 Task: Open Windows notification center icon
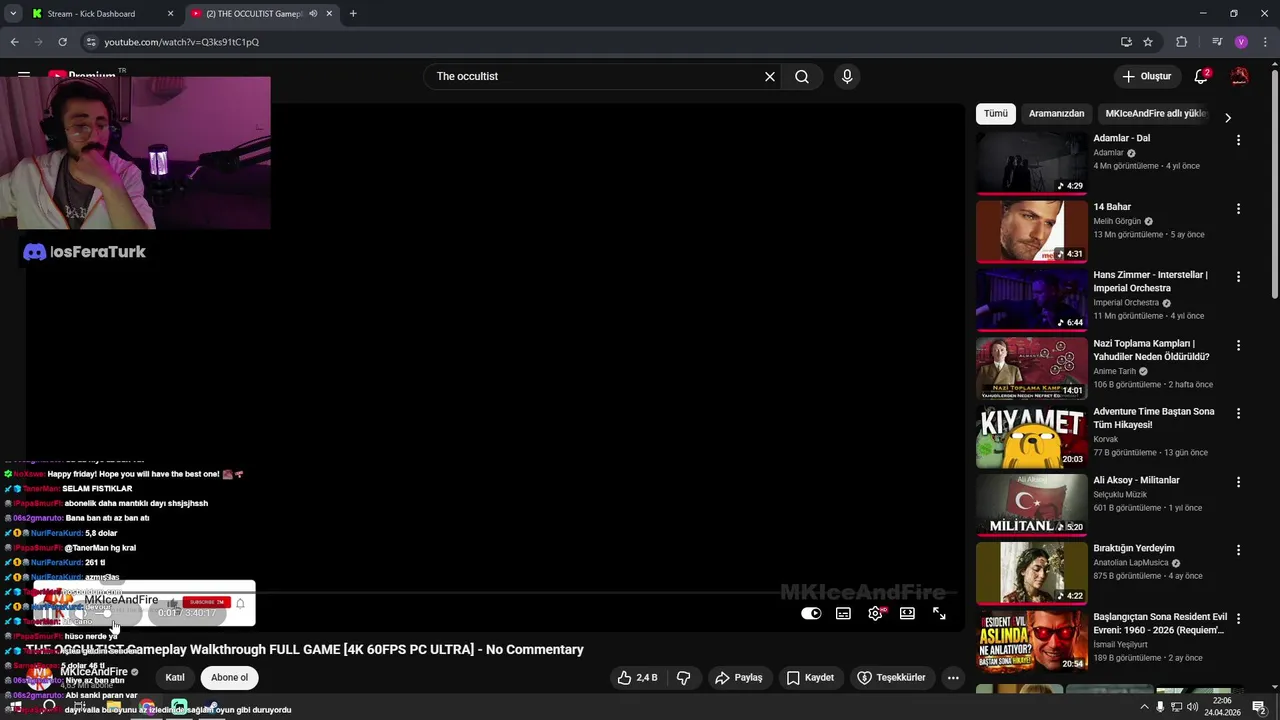1259,707
